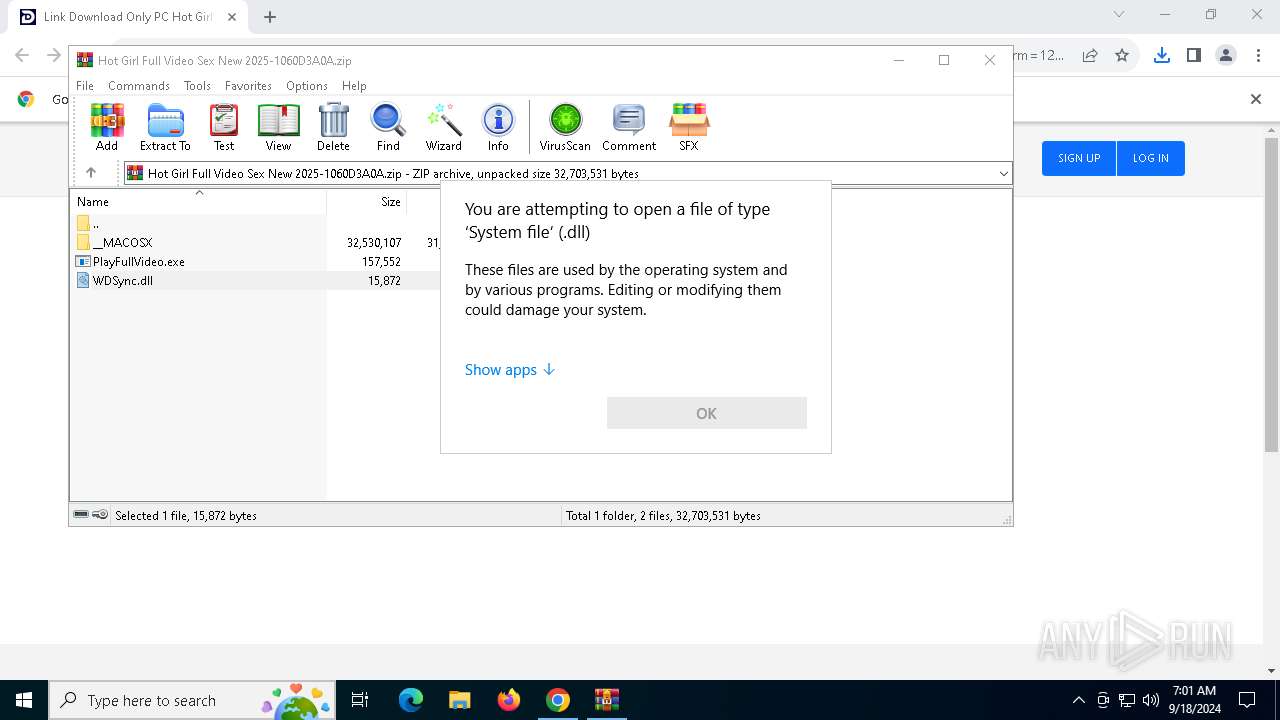Screen dimensions: 1280x720
Task: Open volume control in tray
Action: click(1151, 700)
